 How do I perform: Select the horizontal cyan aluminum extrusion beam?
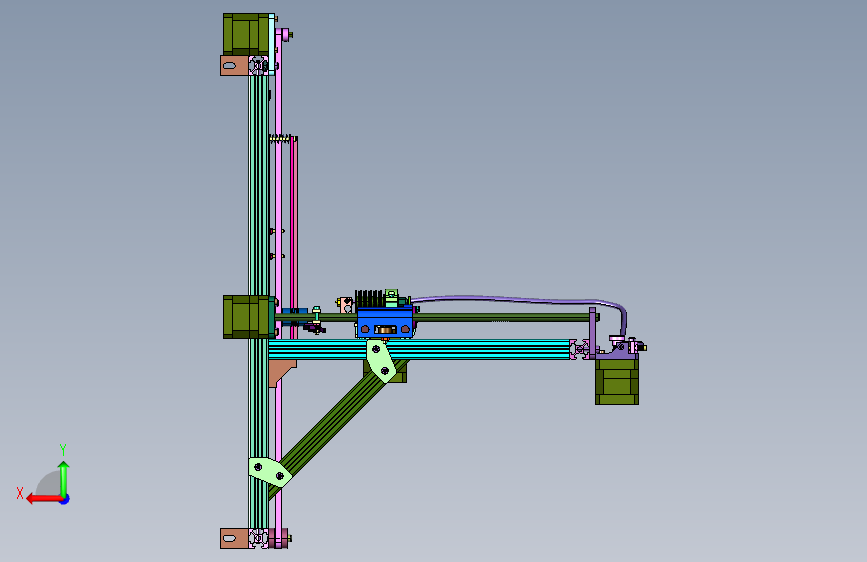420,350
